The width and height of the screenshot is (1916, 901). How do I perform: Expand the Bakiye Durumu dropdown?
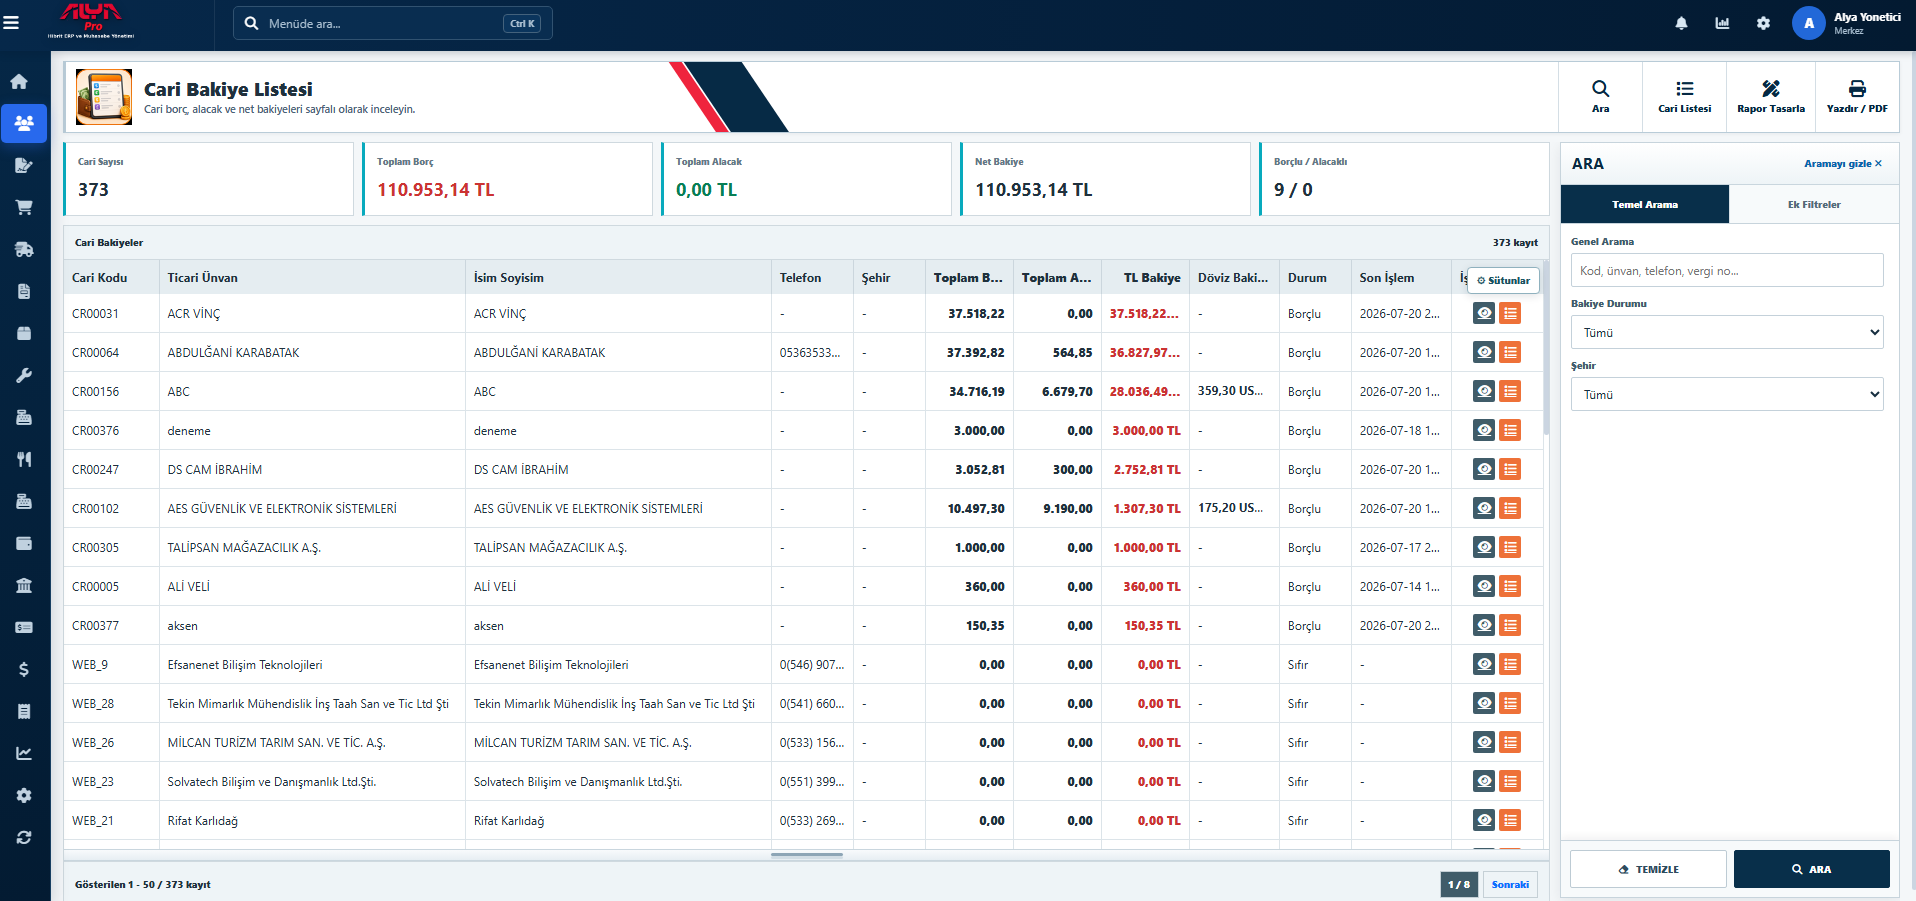[x=1727, y=332]
